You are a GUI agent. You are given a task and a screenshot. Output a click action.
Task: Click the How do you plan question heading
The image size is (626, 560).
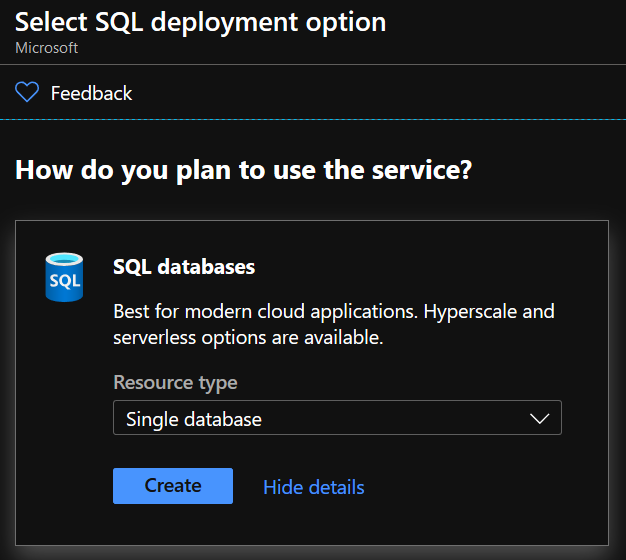[244, 171]
